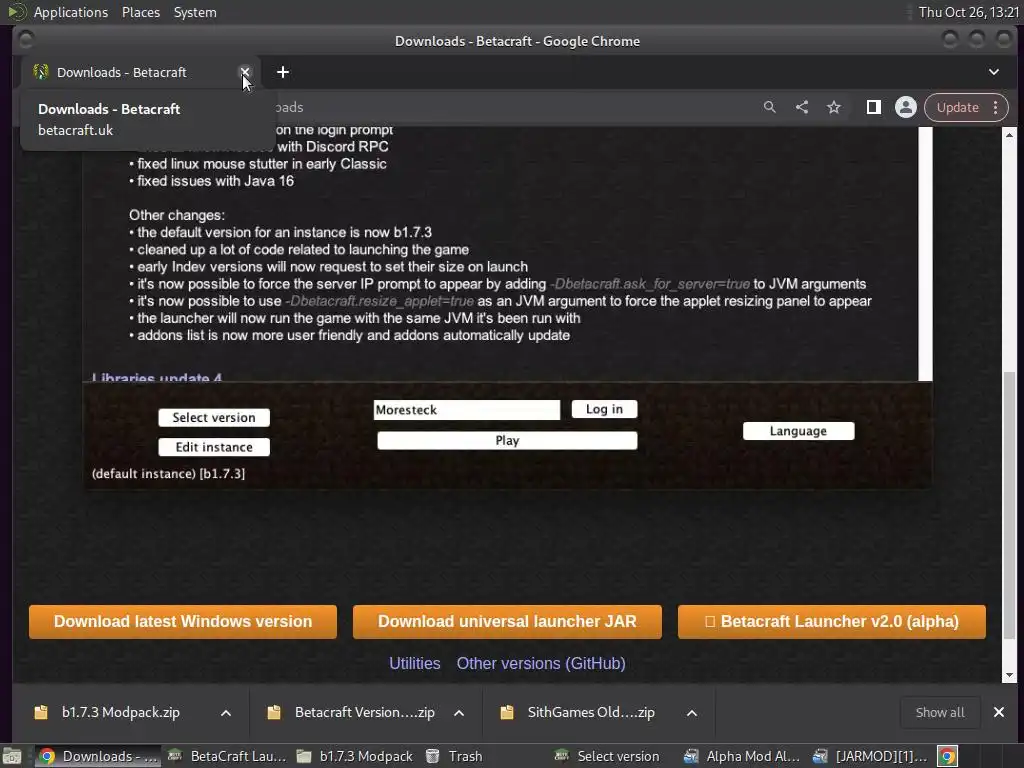The height and width of the screenshot is (768, 1024).
Task: Click the page scrollbar down arrow
Action: click(x=1010, y=675)
